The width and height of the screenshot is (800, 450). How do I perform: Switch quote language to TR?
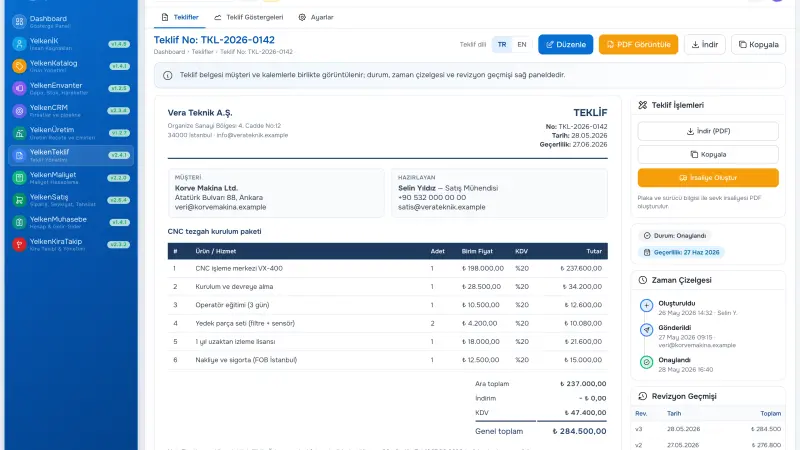pos(502,44)
